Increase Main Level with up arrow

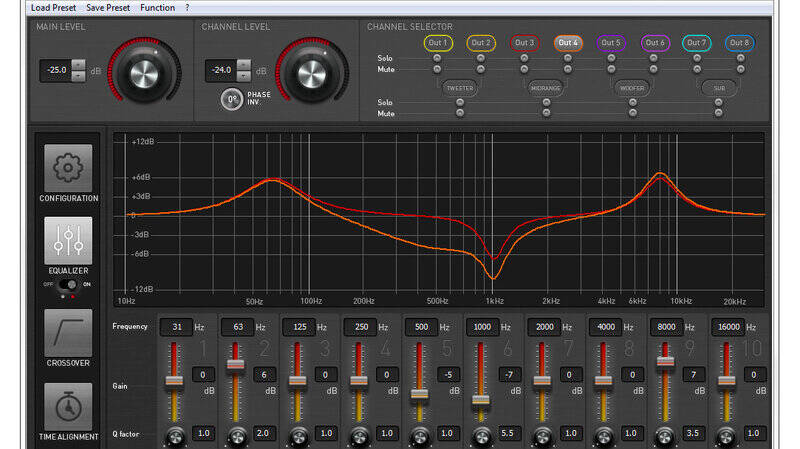point(78,65)
